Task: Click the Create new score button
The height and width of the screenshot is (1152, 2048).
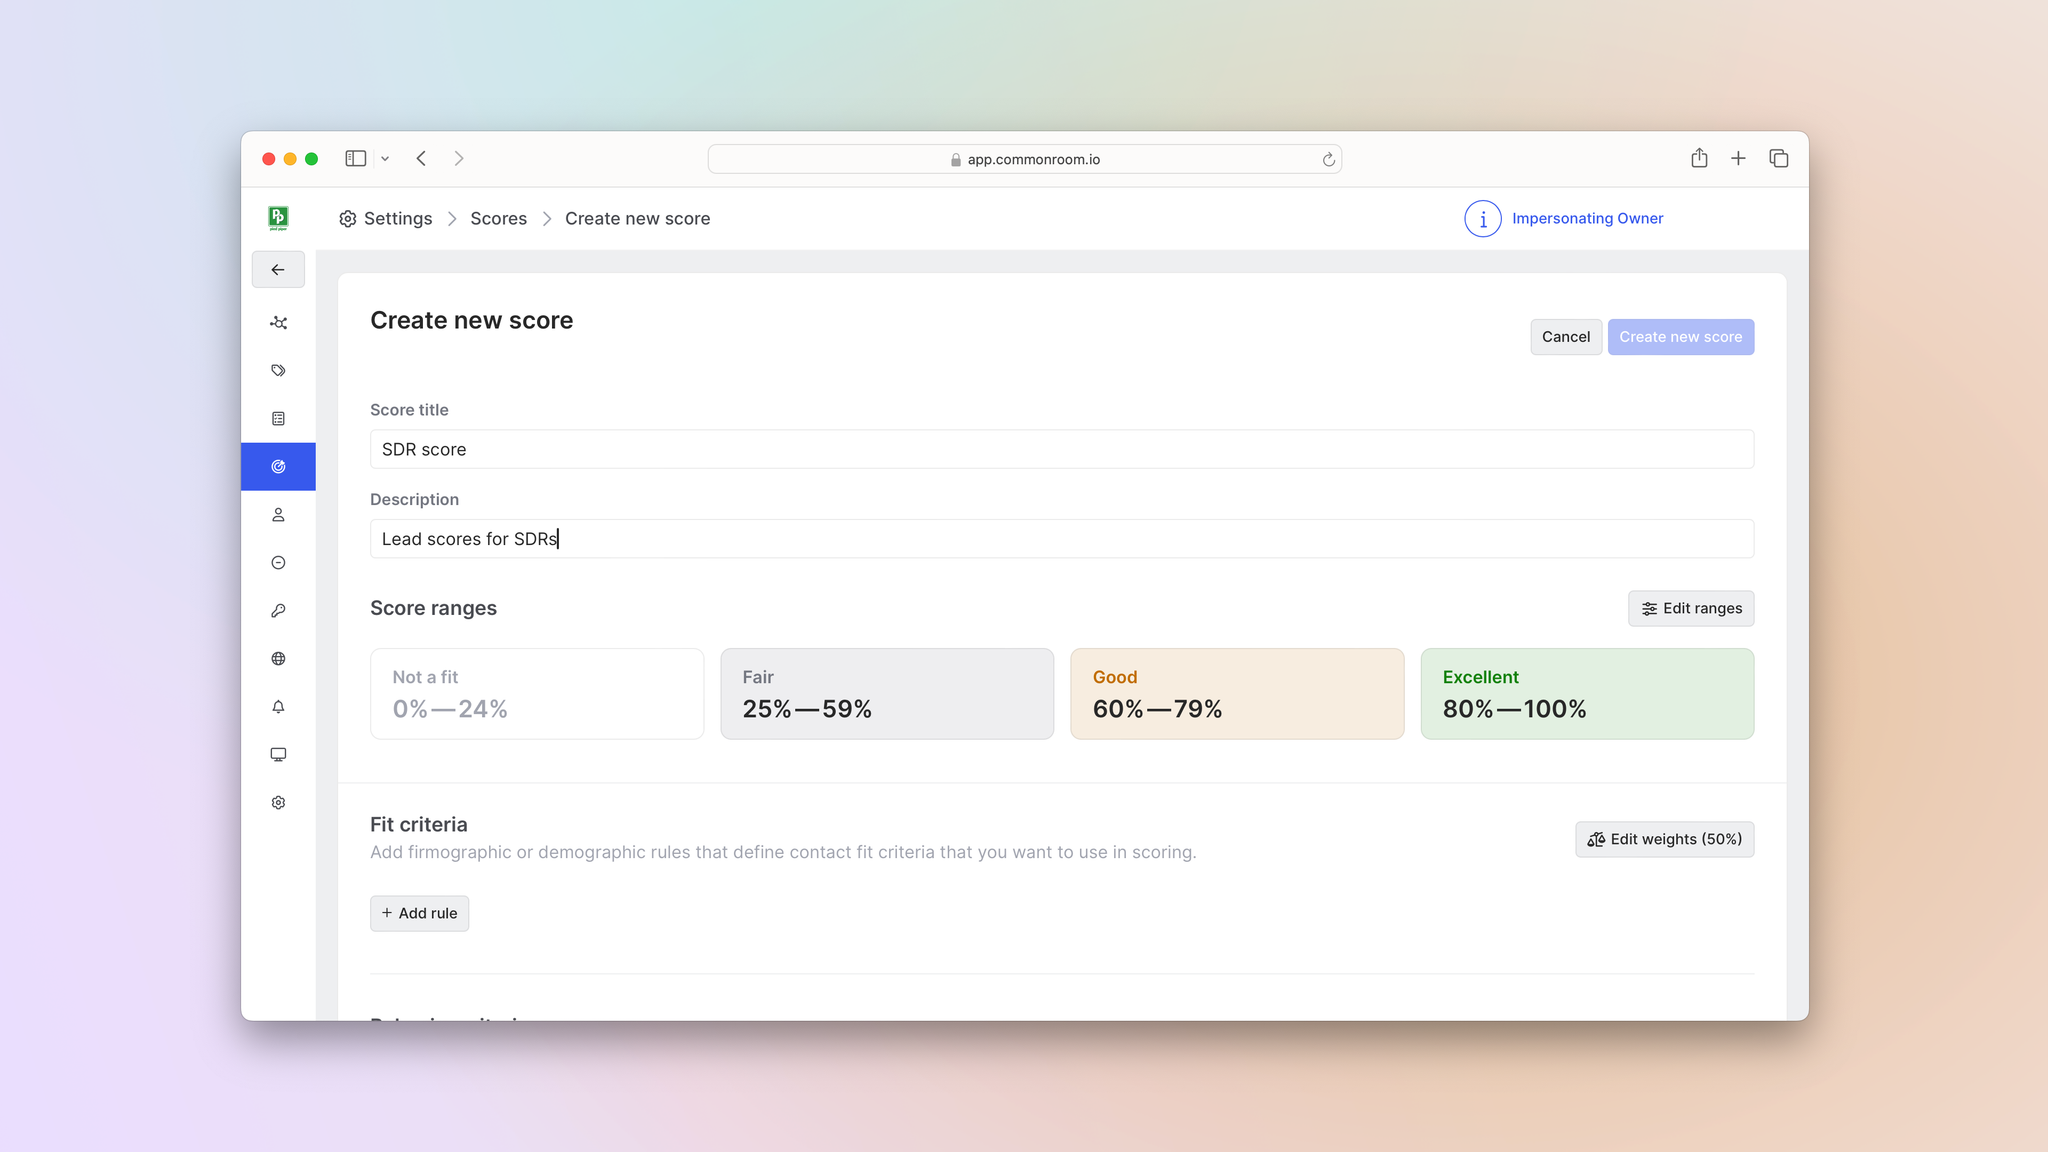Action: click(x=1680, y=337)
